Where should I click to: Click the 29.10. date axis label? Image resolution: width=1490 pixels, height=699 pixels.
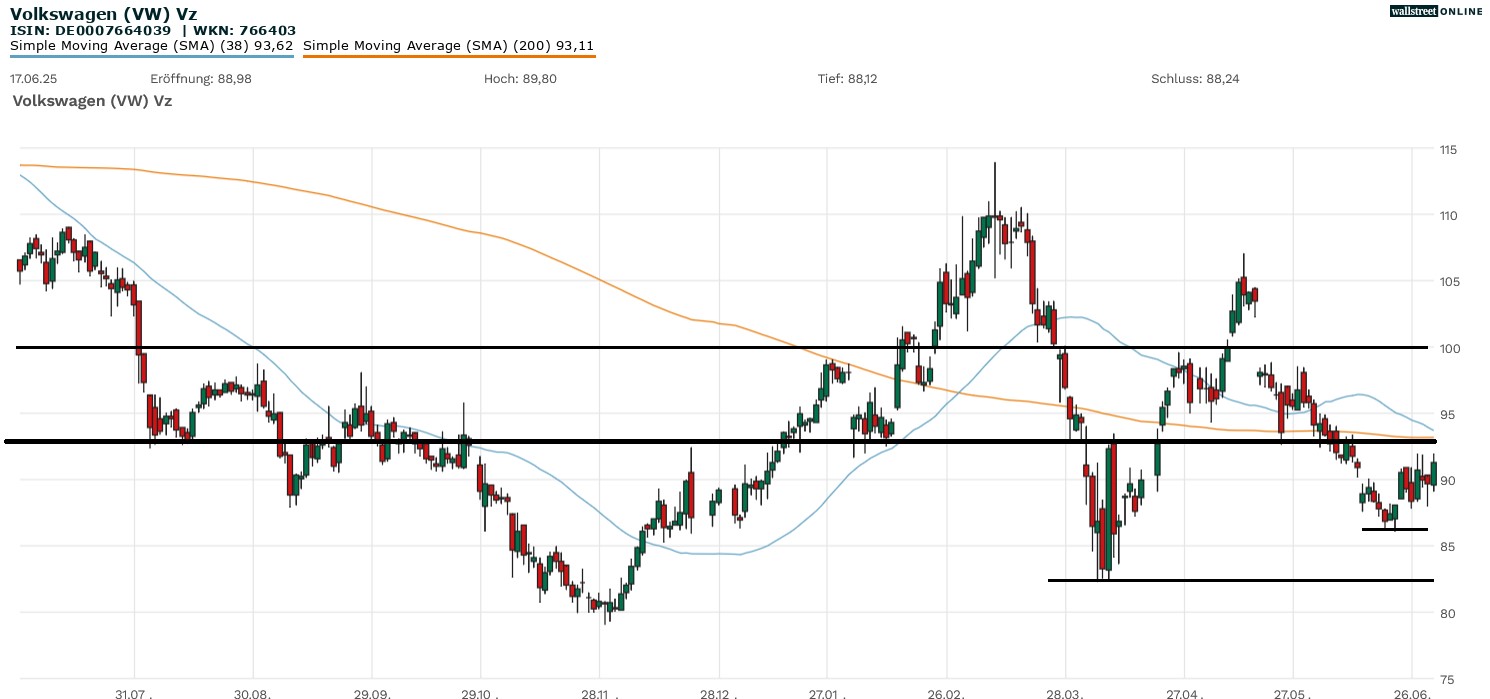tap(480, 693)
